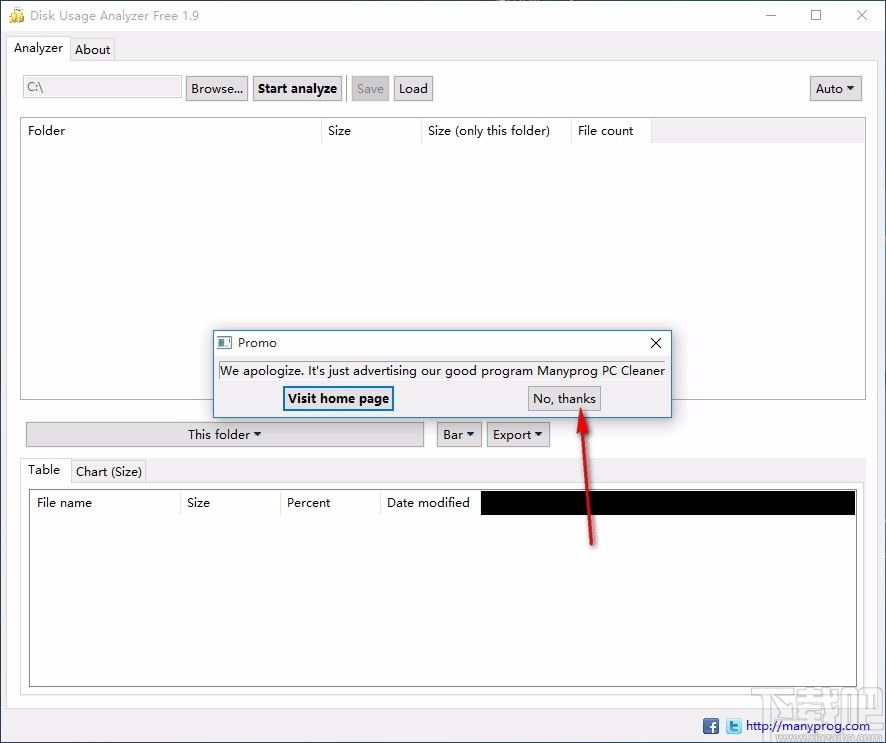Click the Facebook icon at bottom

pos(711,726)
